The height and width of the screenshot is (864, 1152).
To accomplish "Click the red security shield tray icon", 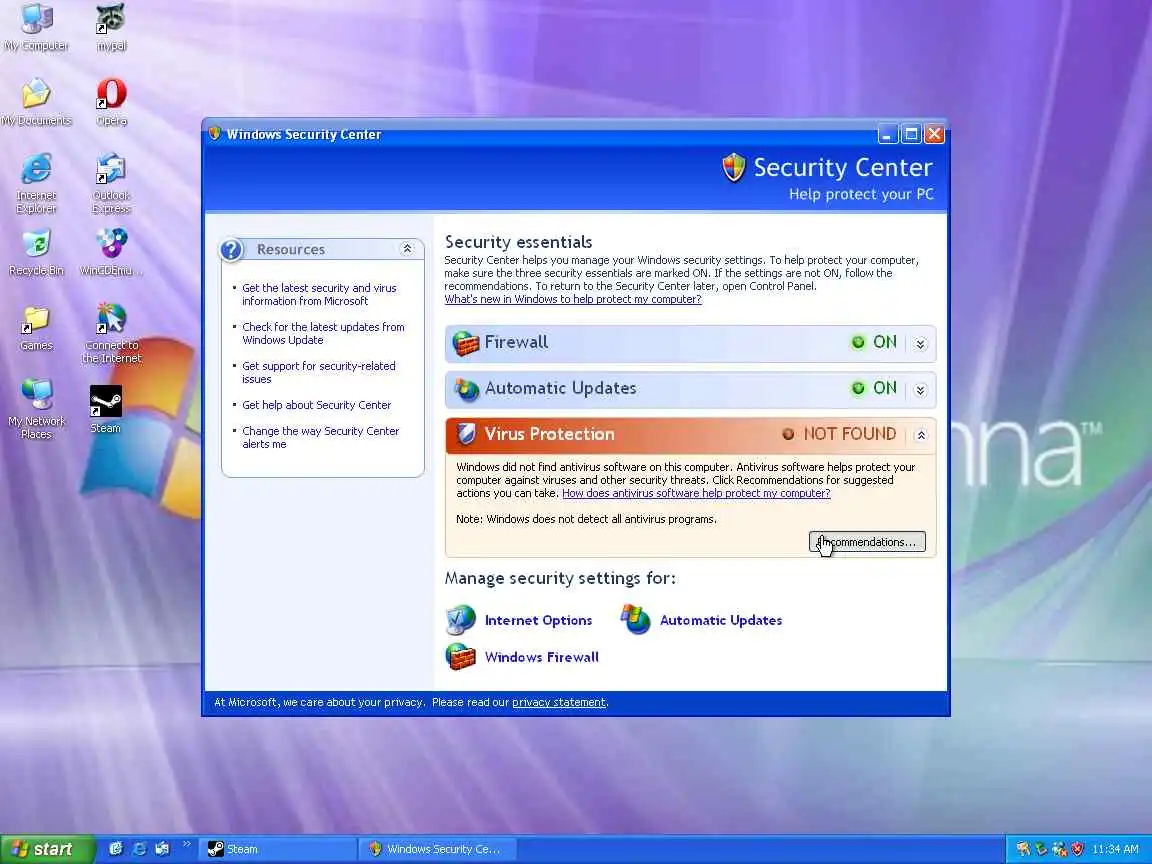I will pyautogui.click(x=1077, y=849).
